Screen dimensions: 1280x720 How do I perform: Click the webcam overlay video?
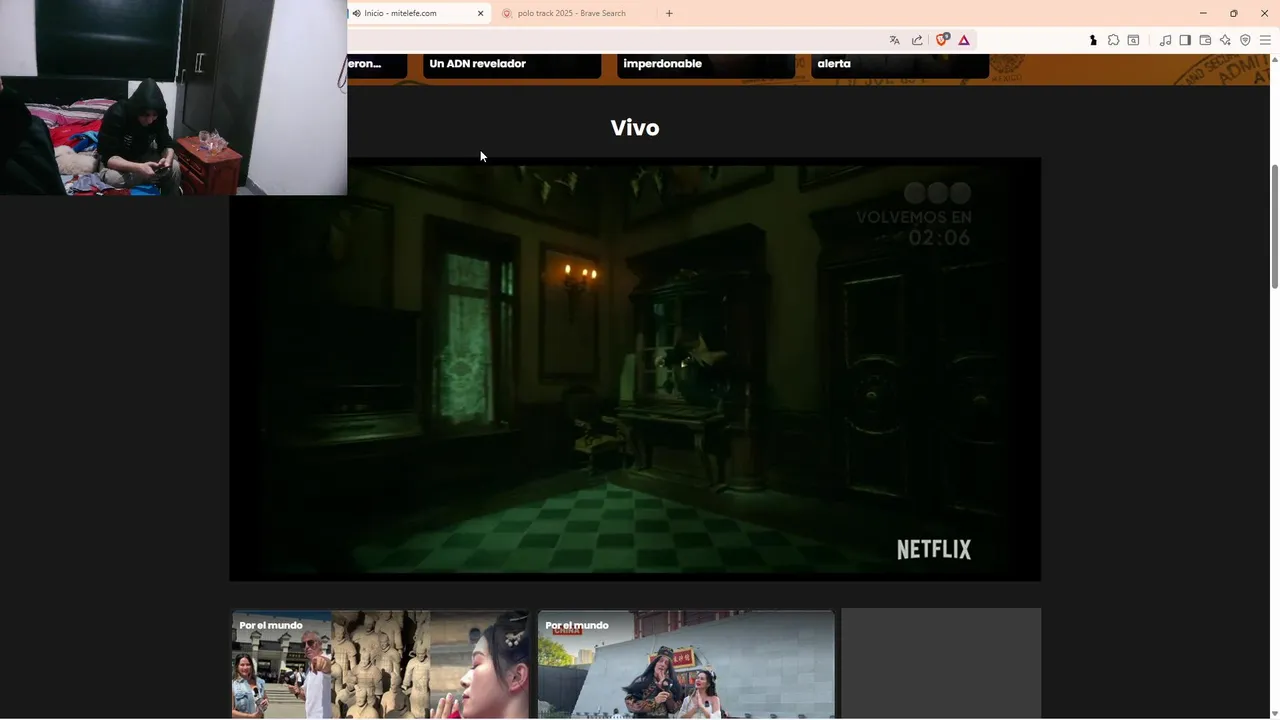pos(174,97)
